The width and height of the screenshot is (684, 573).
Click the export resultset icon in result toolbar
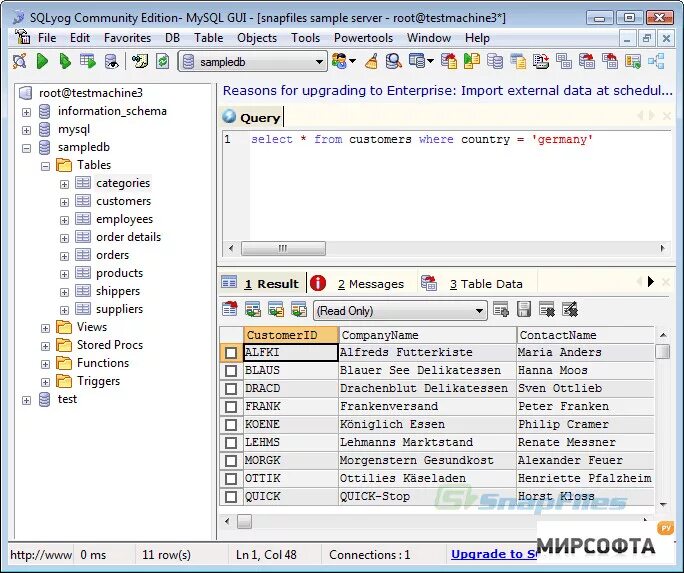[230, 309]
